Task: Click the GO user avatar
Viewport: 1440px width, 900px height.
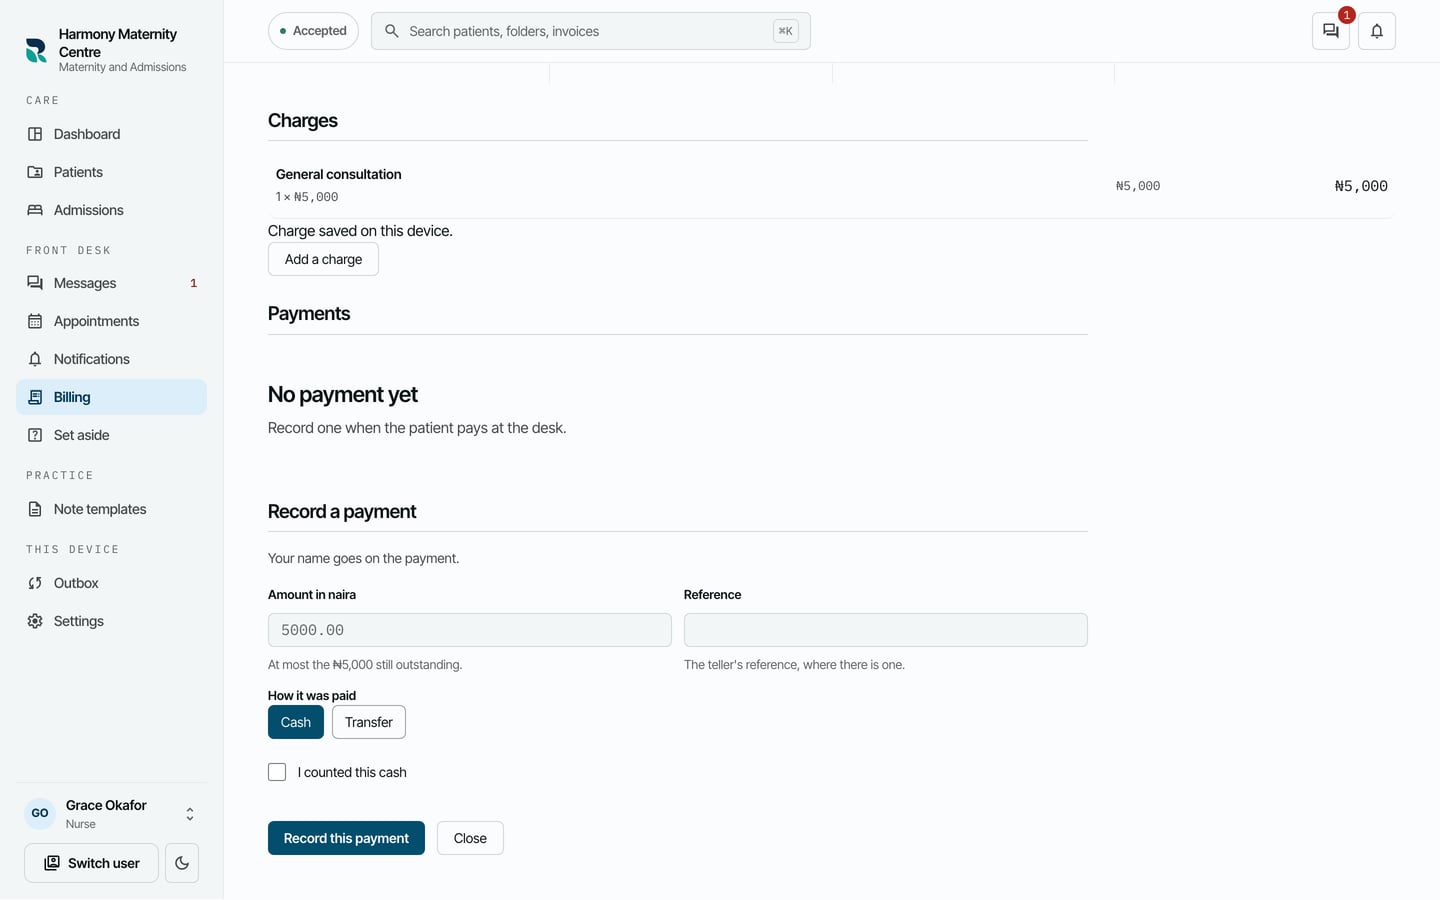Action: tap(40, 813)
